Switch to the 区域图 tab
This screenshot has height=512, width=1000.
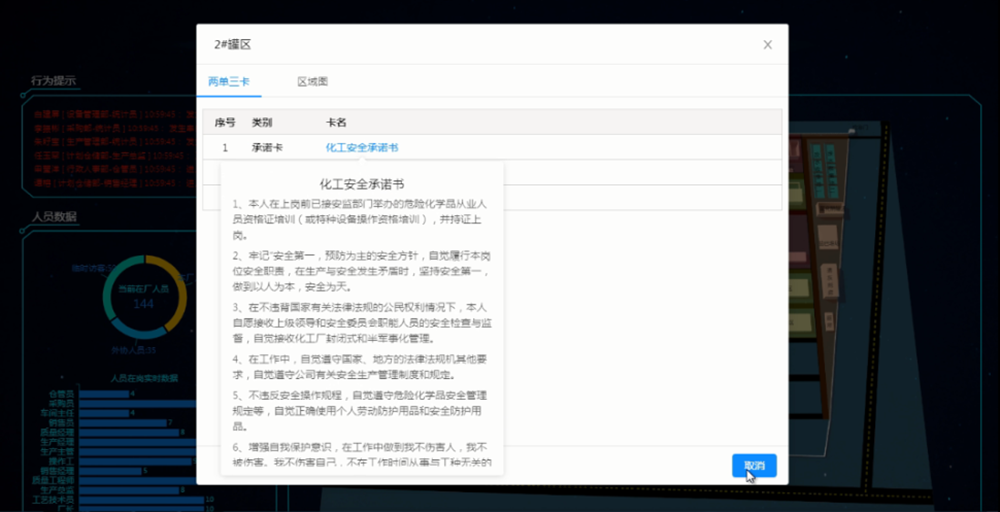pos(312,81)
